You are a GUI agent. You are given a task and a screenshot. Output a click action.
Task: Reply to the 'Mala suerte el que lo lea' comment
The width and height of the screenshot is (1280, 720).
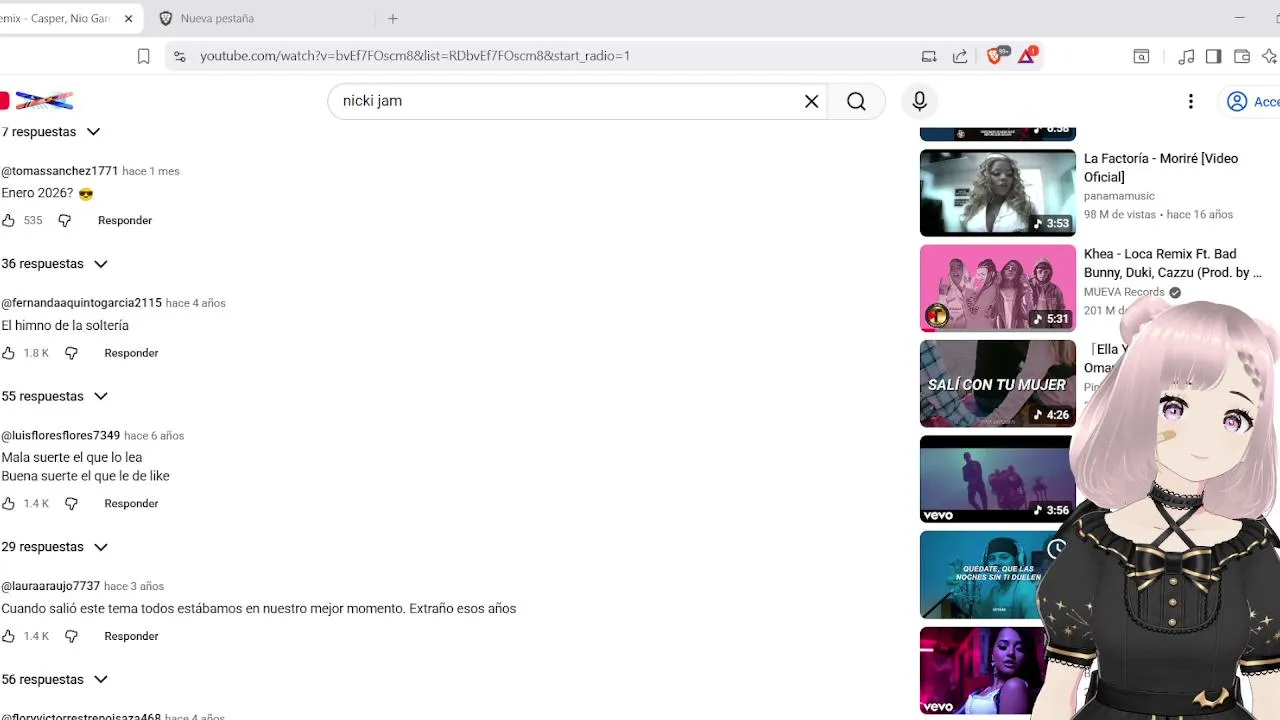click(x=131, y=503)
